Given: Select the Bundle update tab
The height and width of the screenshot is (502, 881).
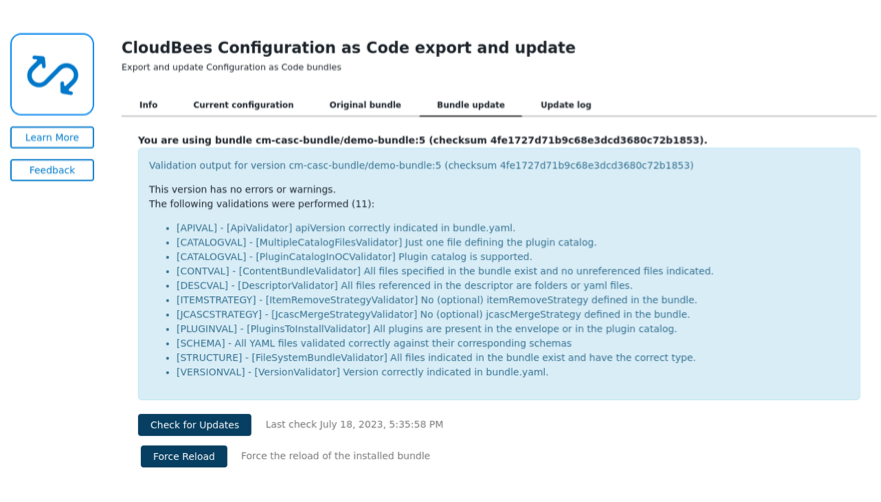Looking at the screenshot, I should tap(471, 105).
